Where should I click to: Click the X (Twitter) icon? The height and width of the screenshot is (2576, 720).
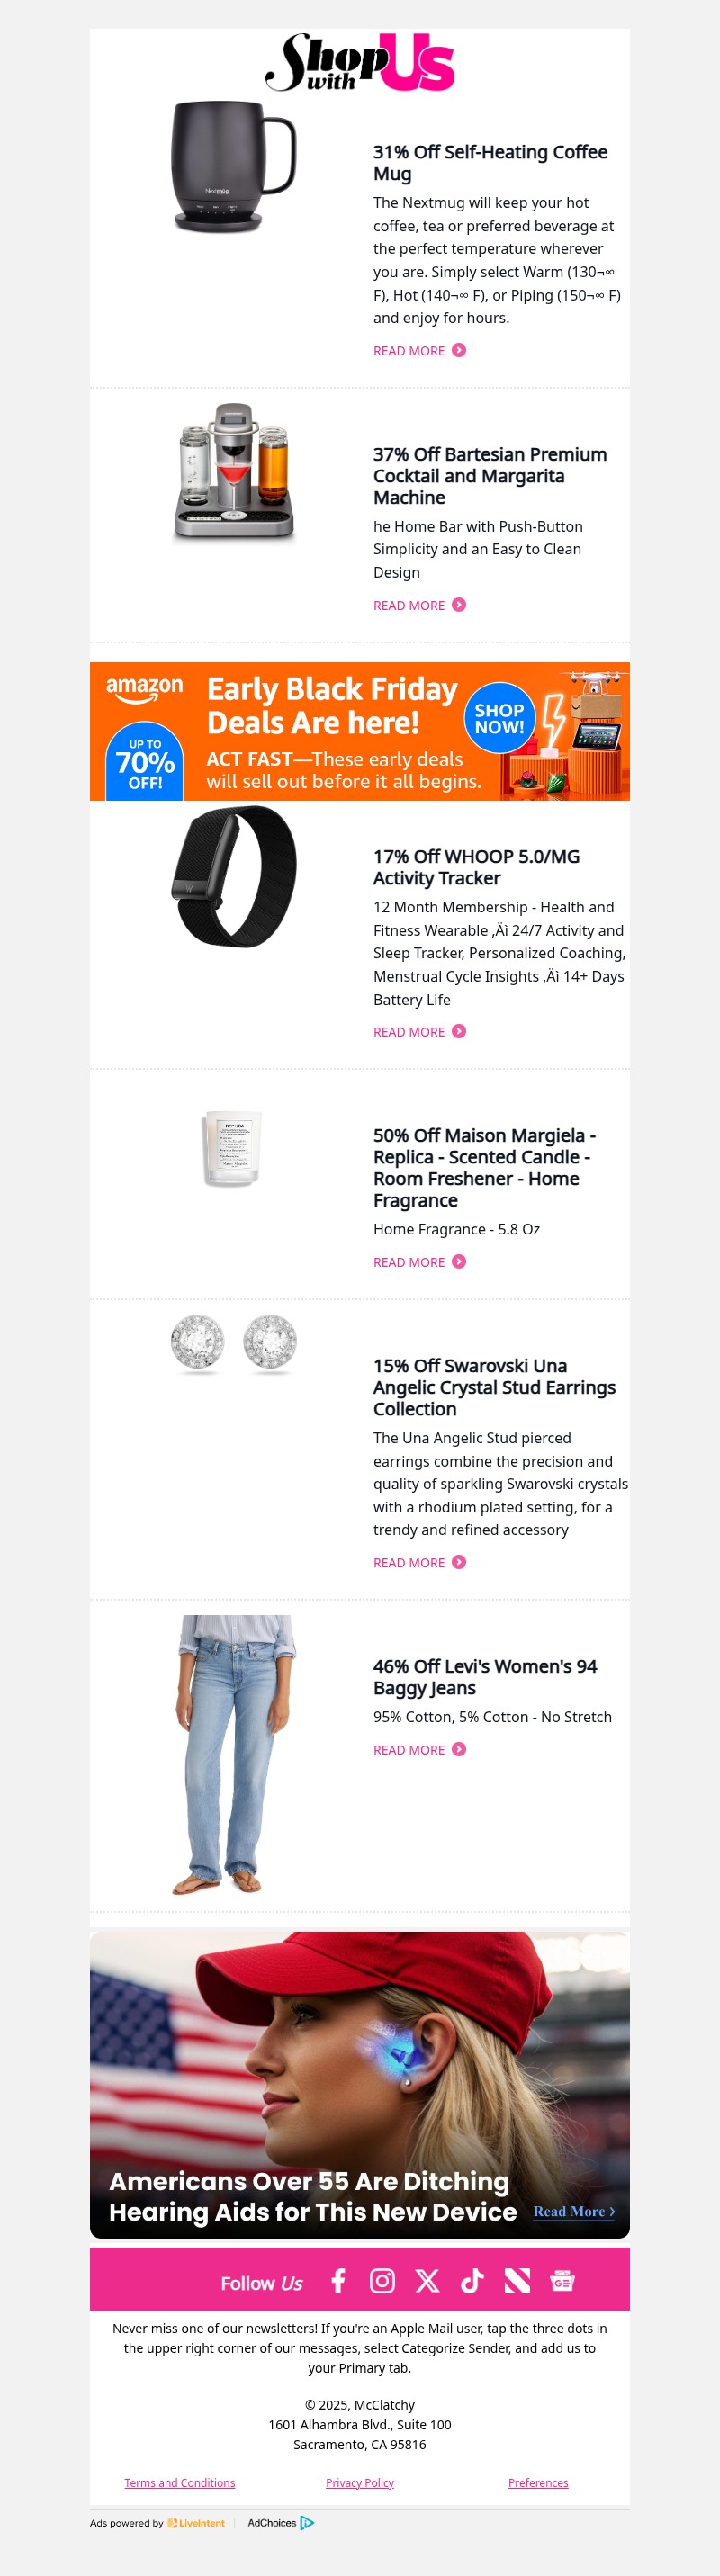428,2282
